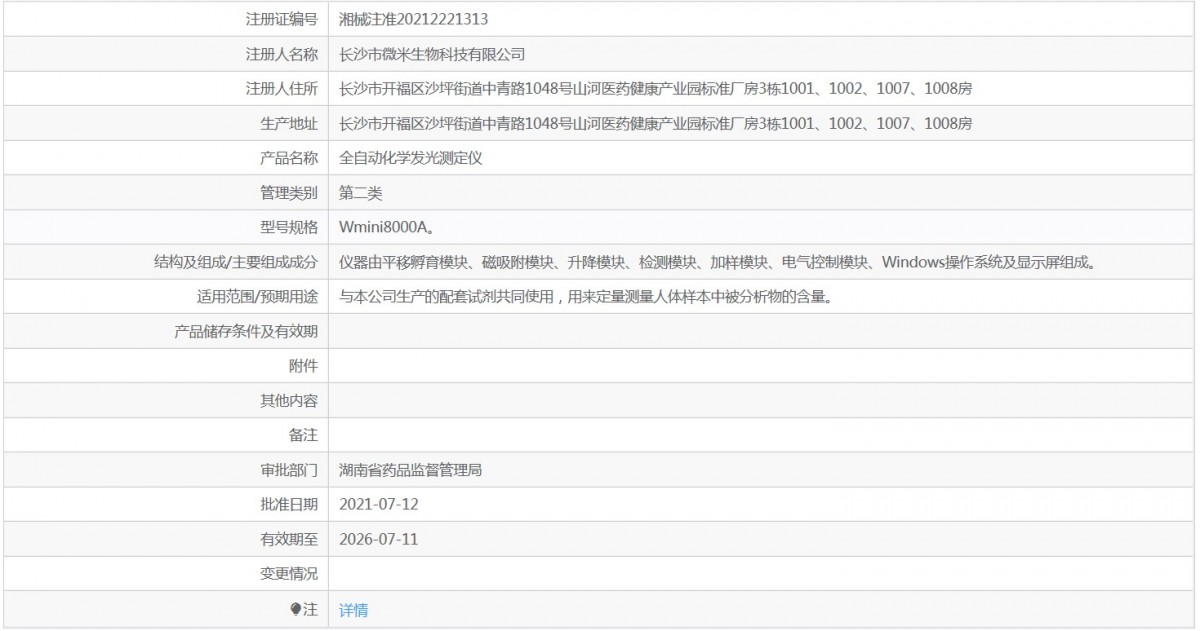Click the 型号规格 label
Viewport: 1200px width, 631px height.
pos(289,228)
